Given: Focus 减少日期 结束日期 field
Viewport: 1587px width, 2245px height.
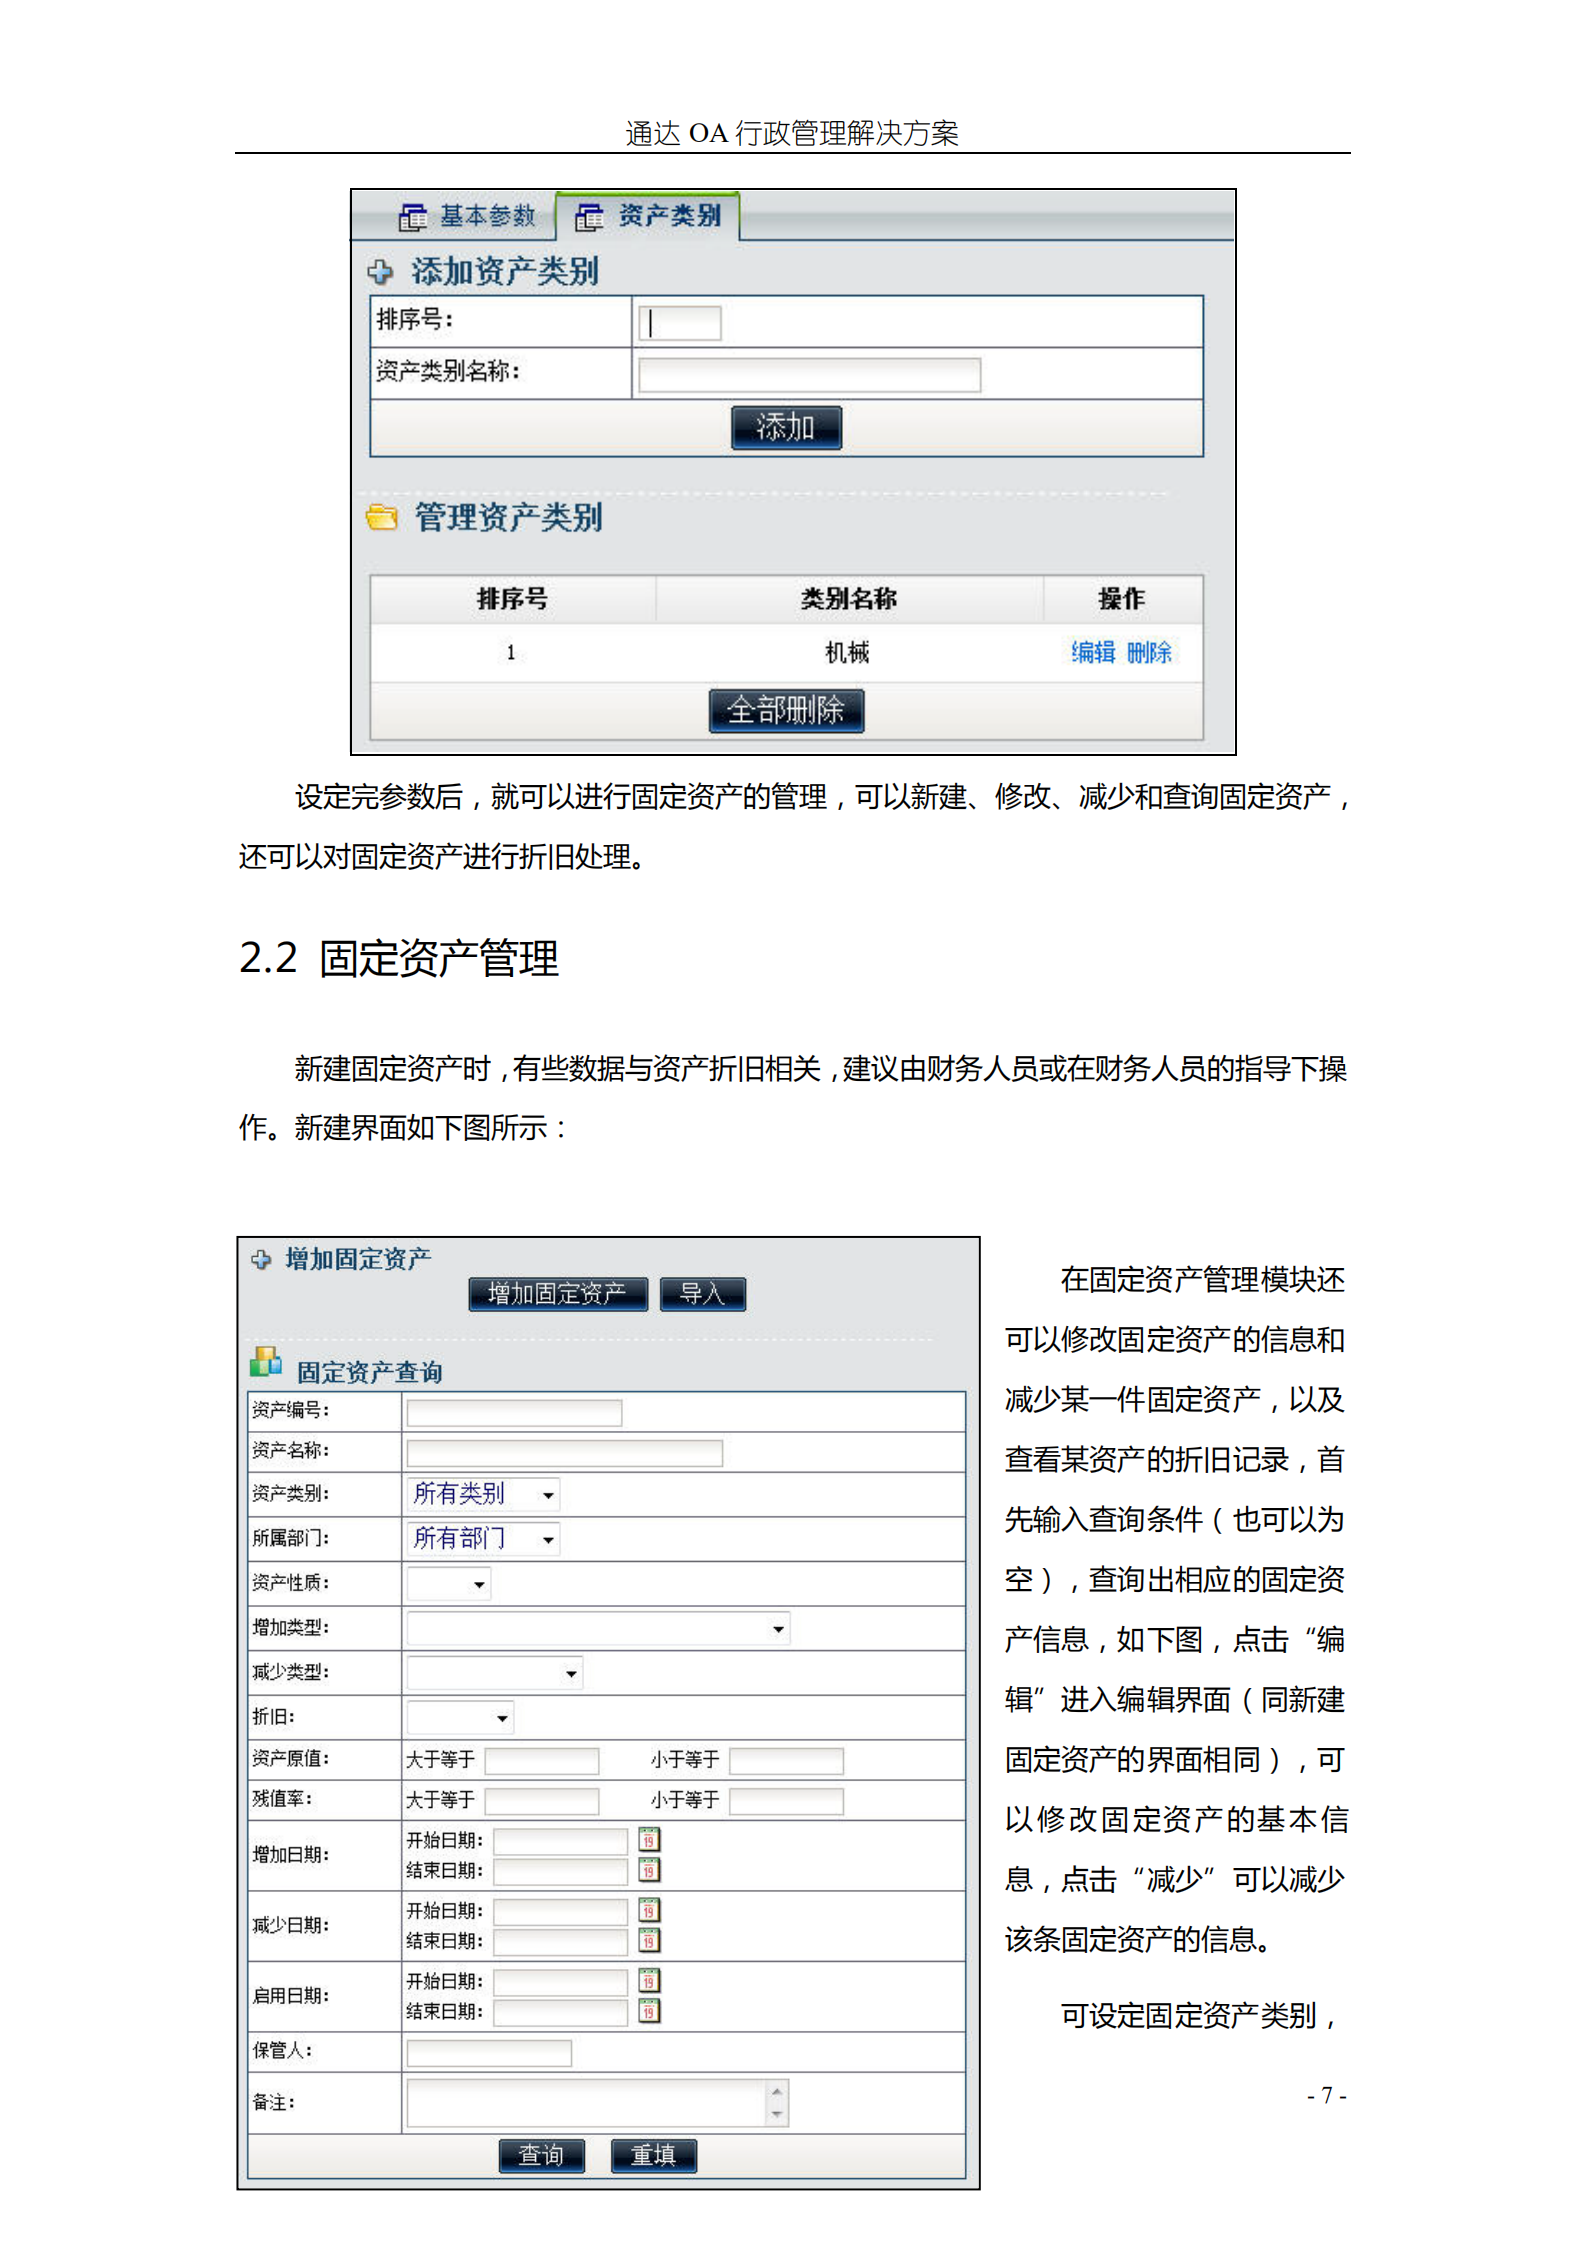Looking at the screenshot, I should [560, 1943].
